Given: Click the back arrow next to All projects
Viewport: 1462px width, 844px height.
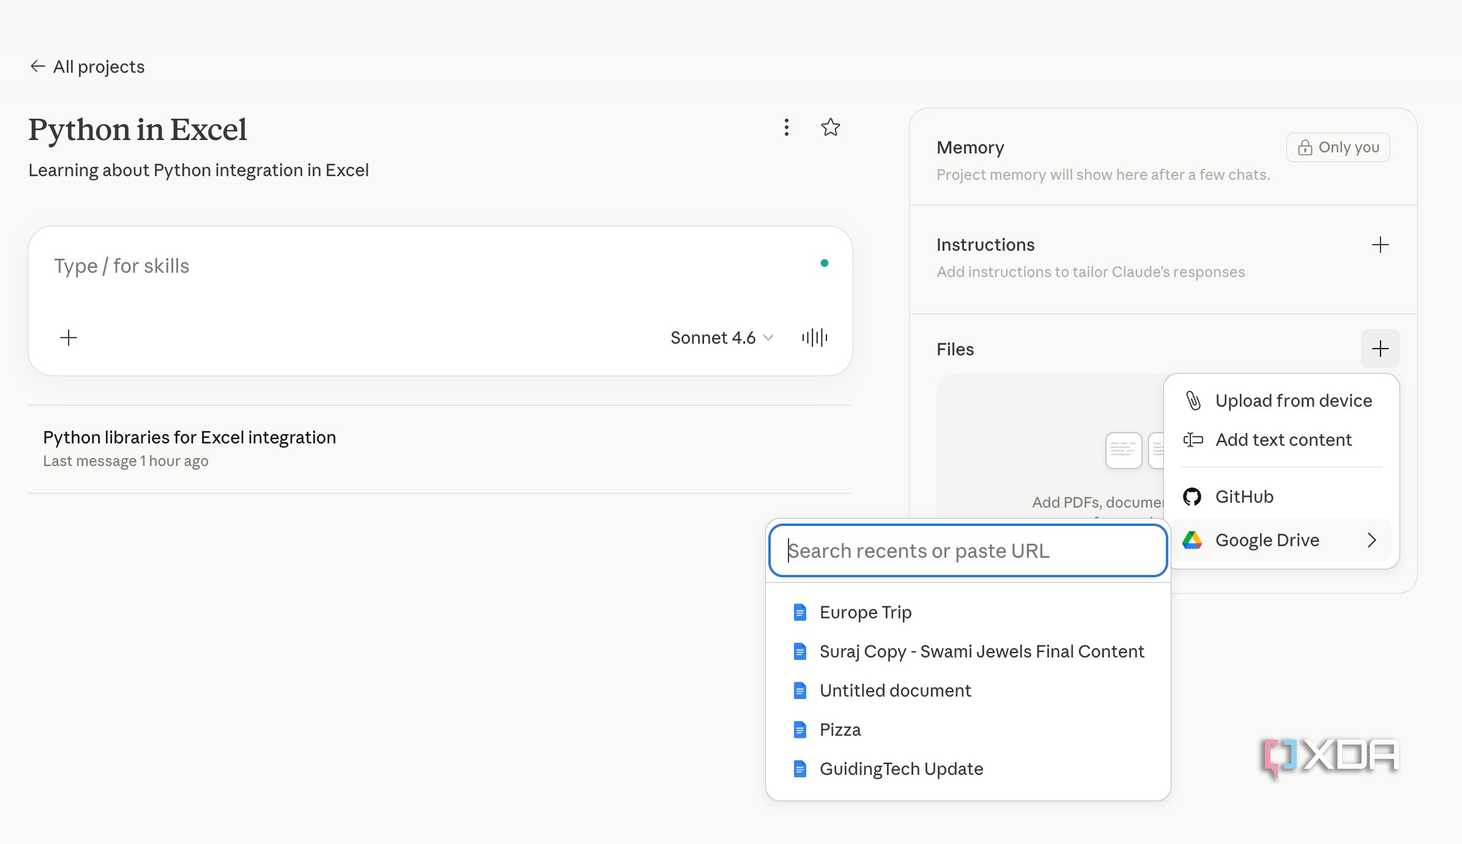Looking at the screenshot, I should click(37, 66).
